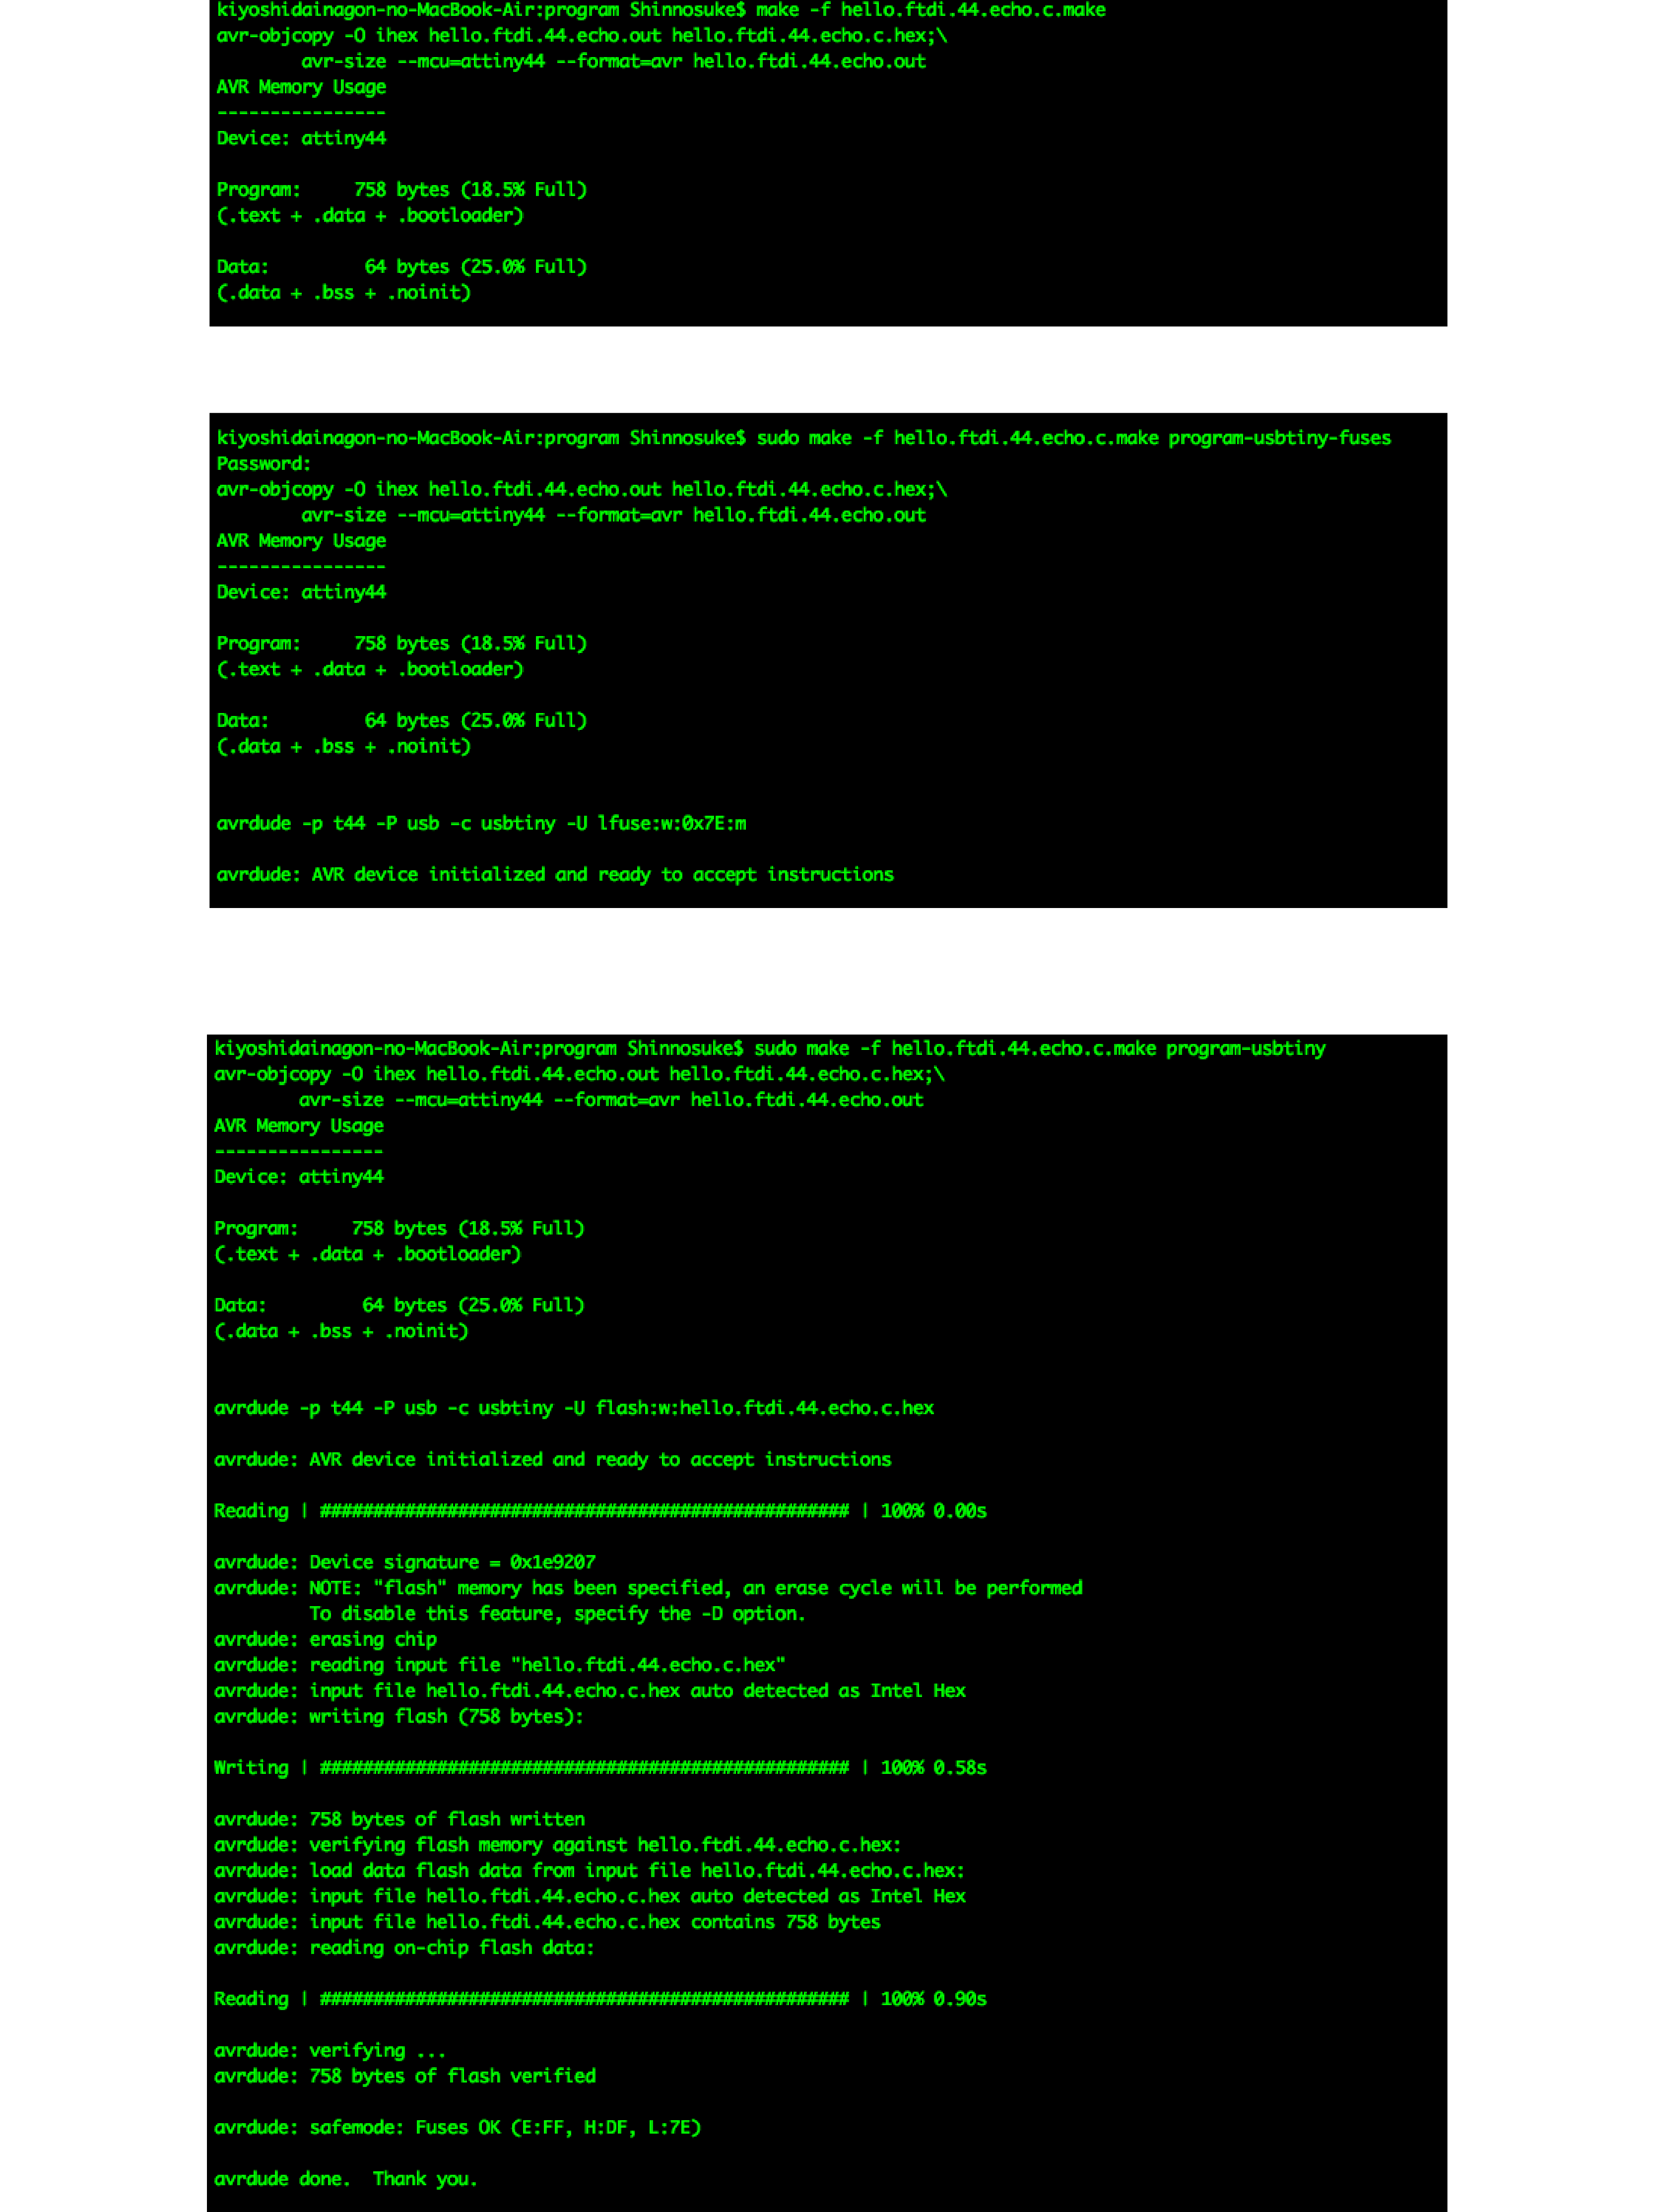Click the Device signature 0x1e9207 line
Viewport: 1654px width, 2212px height.
[x=405, y=1562]
